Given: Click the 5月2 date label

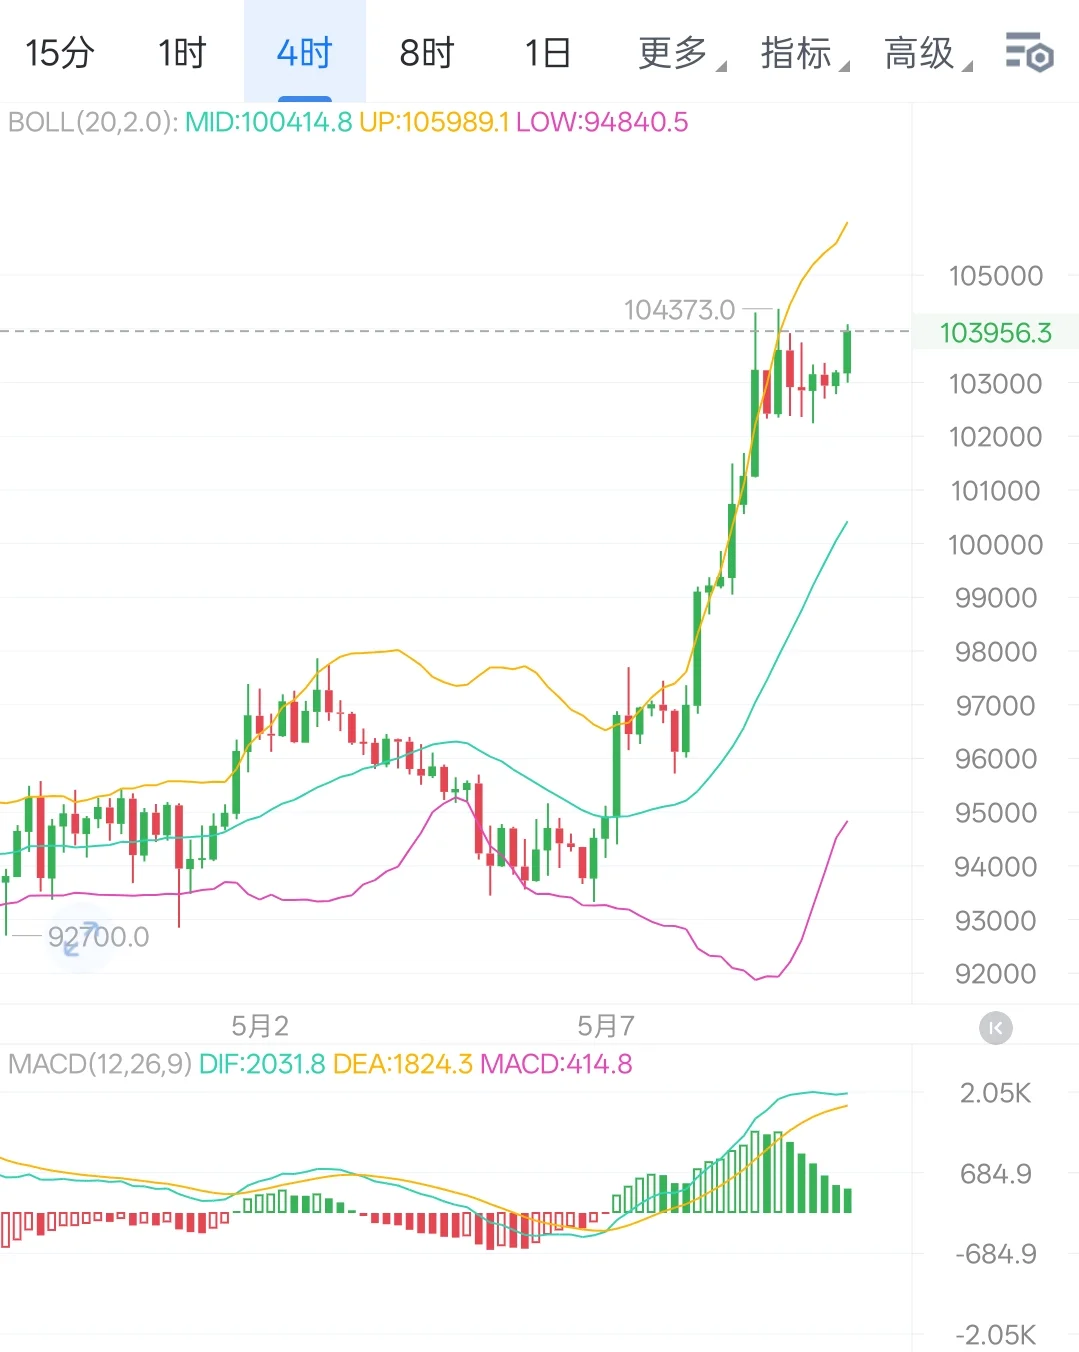Looking at the screenshot, I should coord(260,1026).
